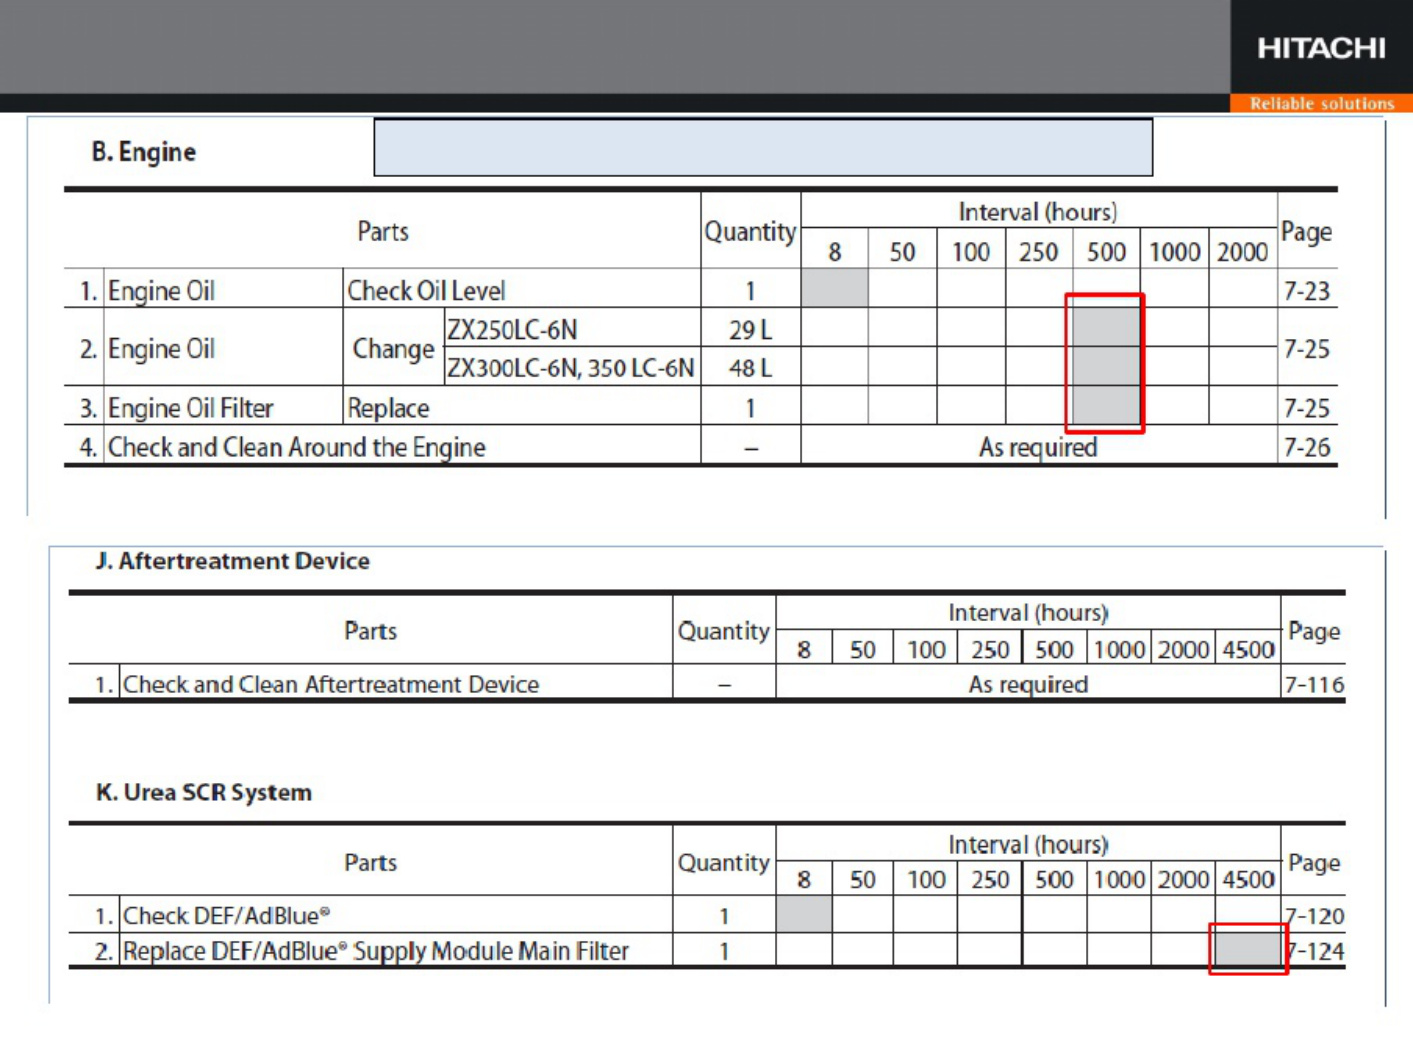Select "Check and Clean Around the Engine"

[x=296, y=447]
